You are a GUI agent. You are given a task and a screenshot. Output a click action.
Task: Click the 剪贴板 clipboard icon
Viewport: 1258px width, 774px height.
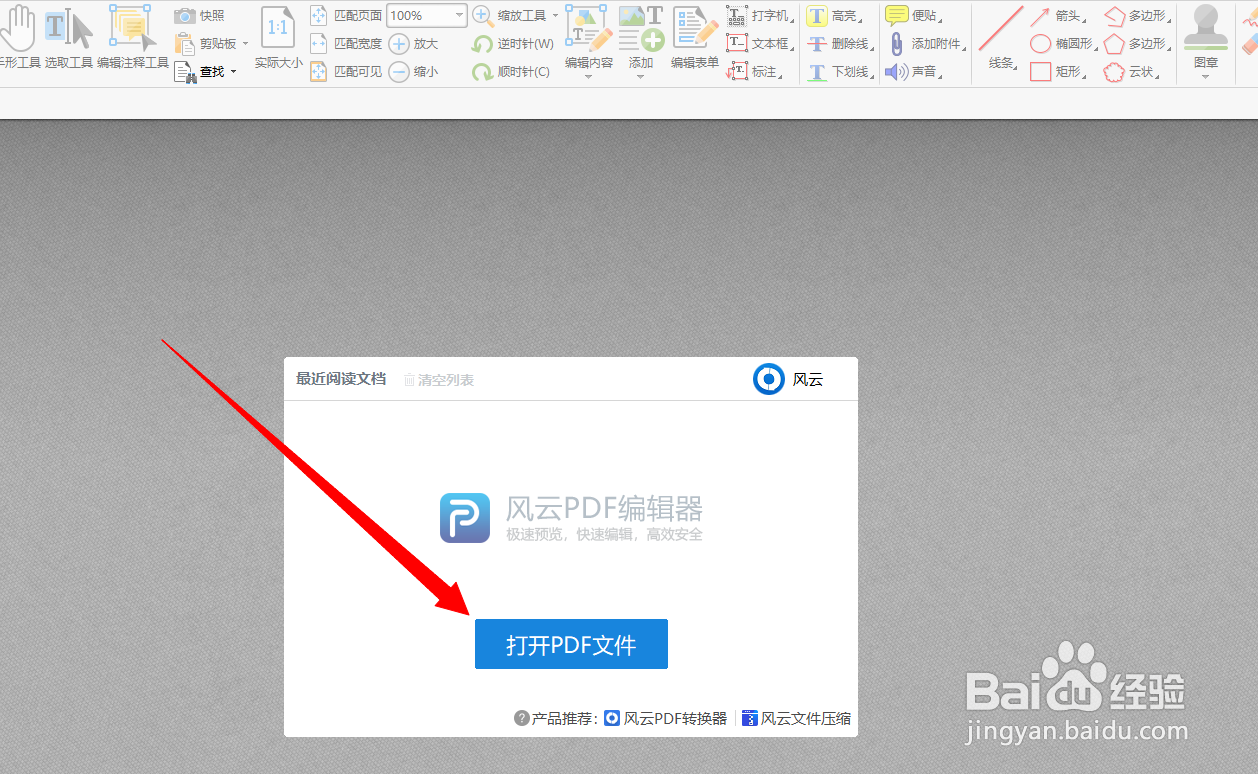click(184, 43)
